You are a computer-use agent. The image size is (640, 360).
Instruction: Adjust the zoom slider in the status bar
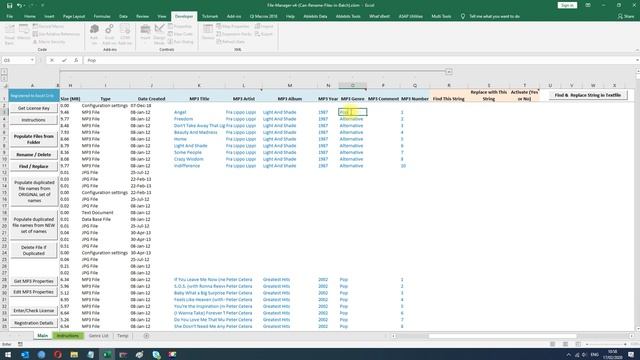[606, 344]
